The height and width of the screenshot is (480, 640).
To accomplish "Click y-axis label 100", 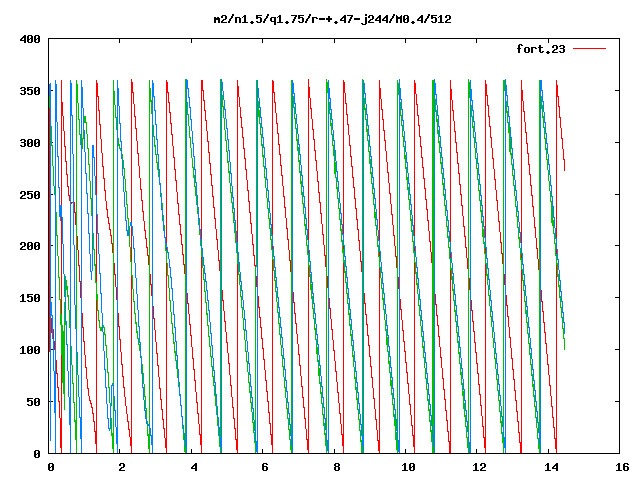I will 30,350.
